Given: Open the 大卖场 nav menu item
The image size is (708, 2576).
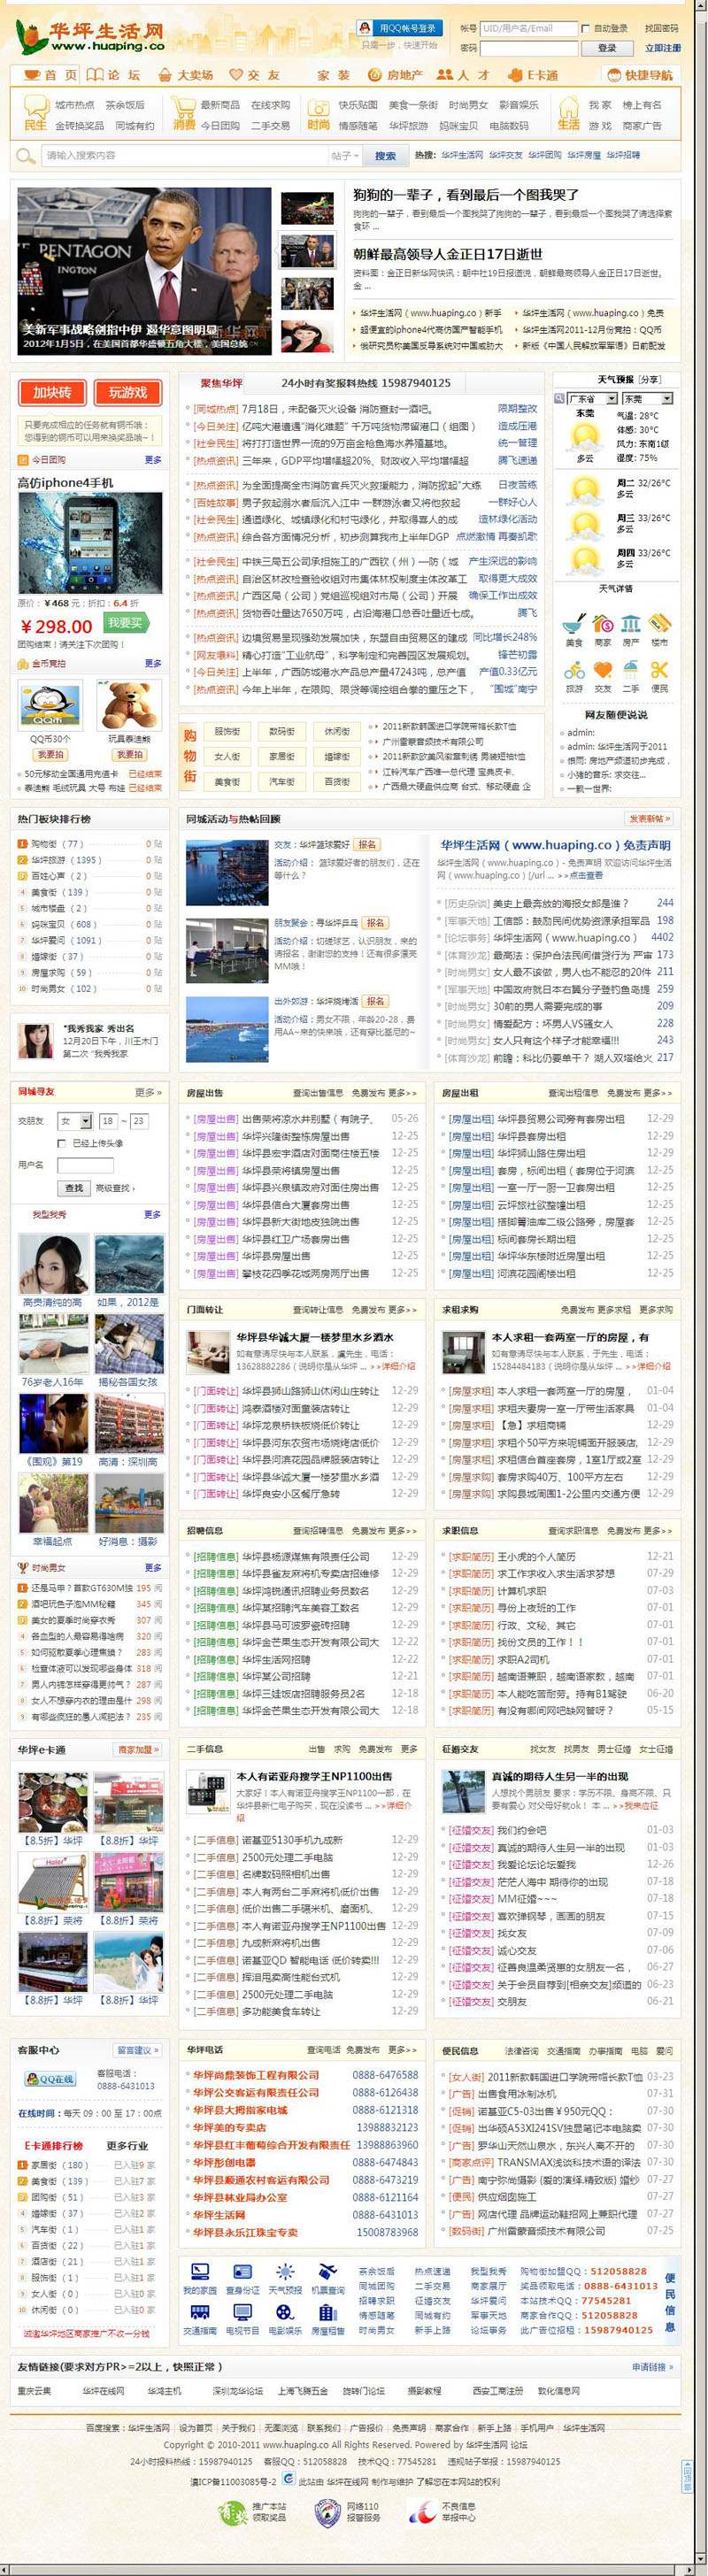Looking at the screenshot, I should [x=186, y=75].
